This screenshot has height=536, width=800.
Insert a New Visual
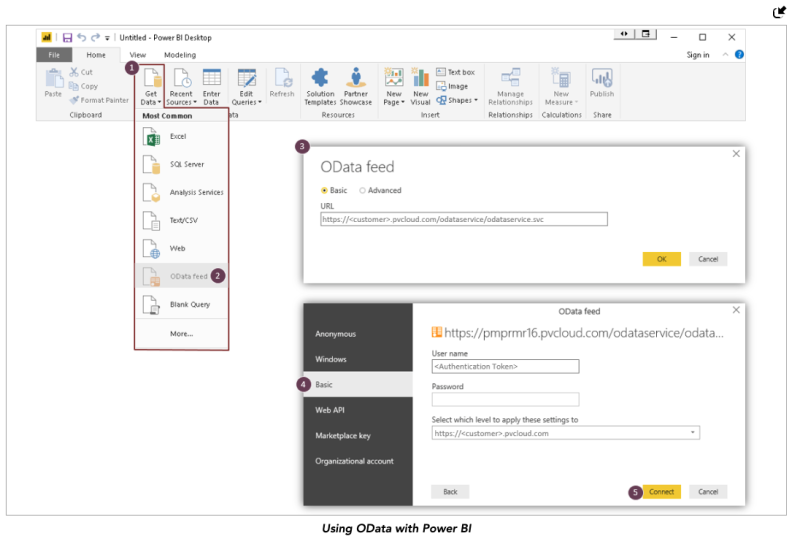tap(420, 87)
